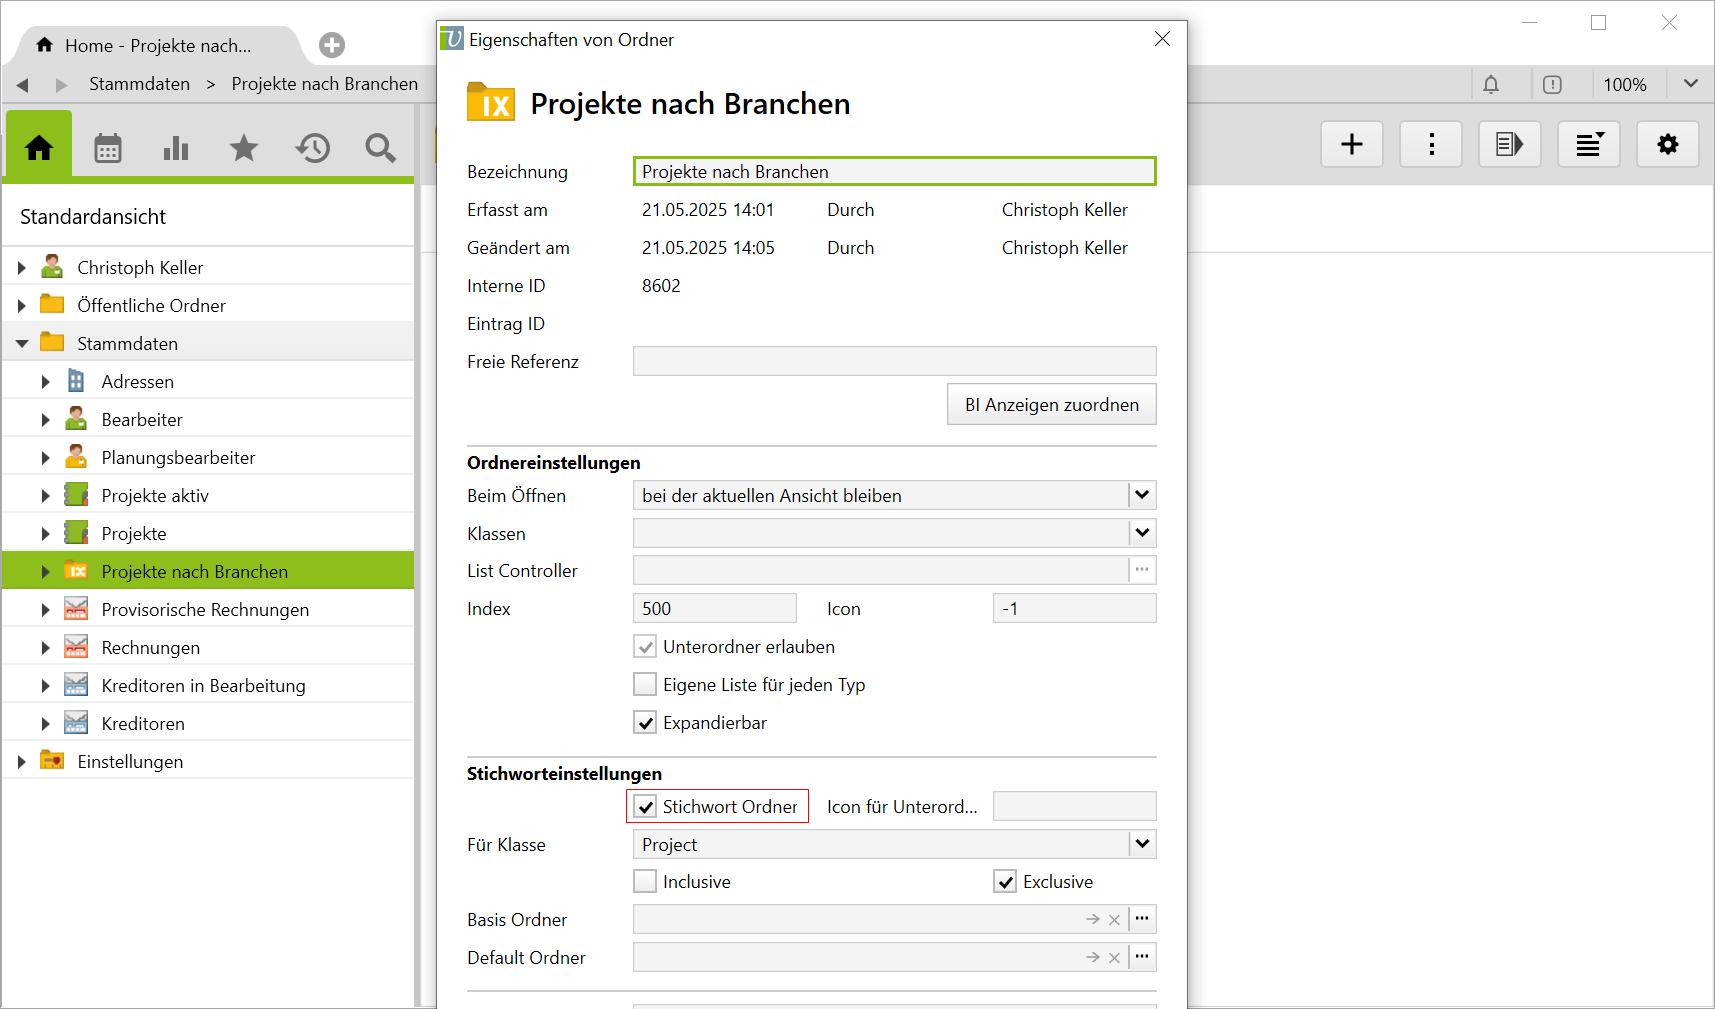Open the history clock icon
This screenshot has width=1715, height=1009.
312,149
